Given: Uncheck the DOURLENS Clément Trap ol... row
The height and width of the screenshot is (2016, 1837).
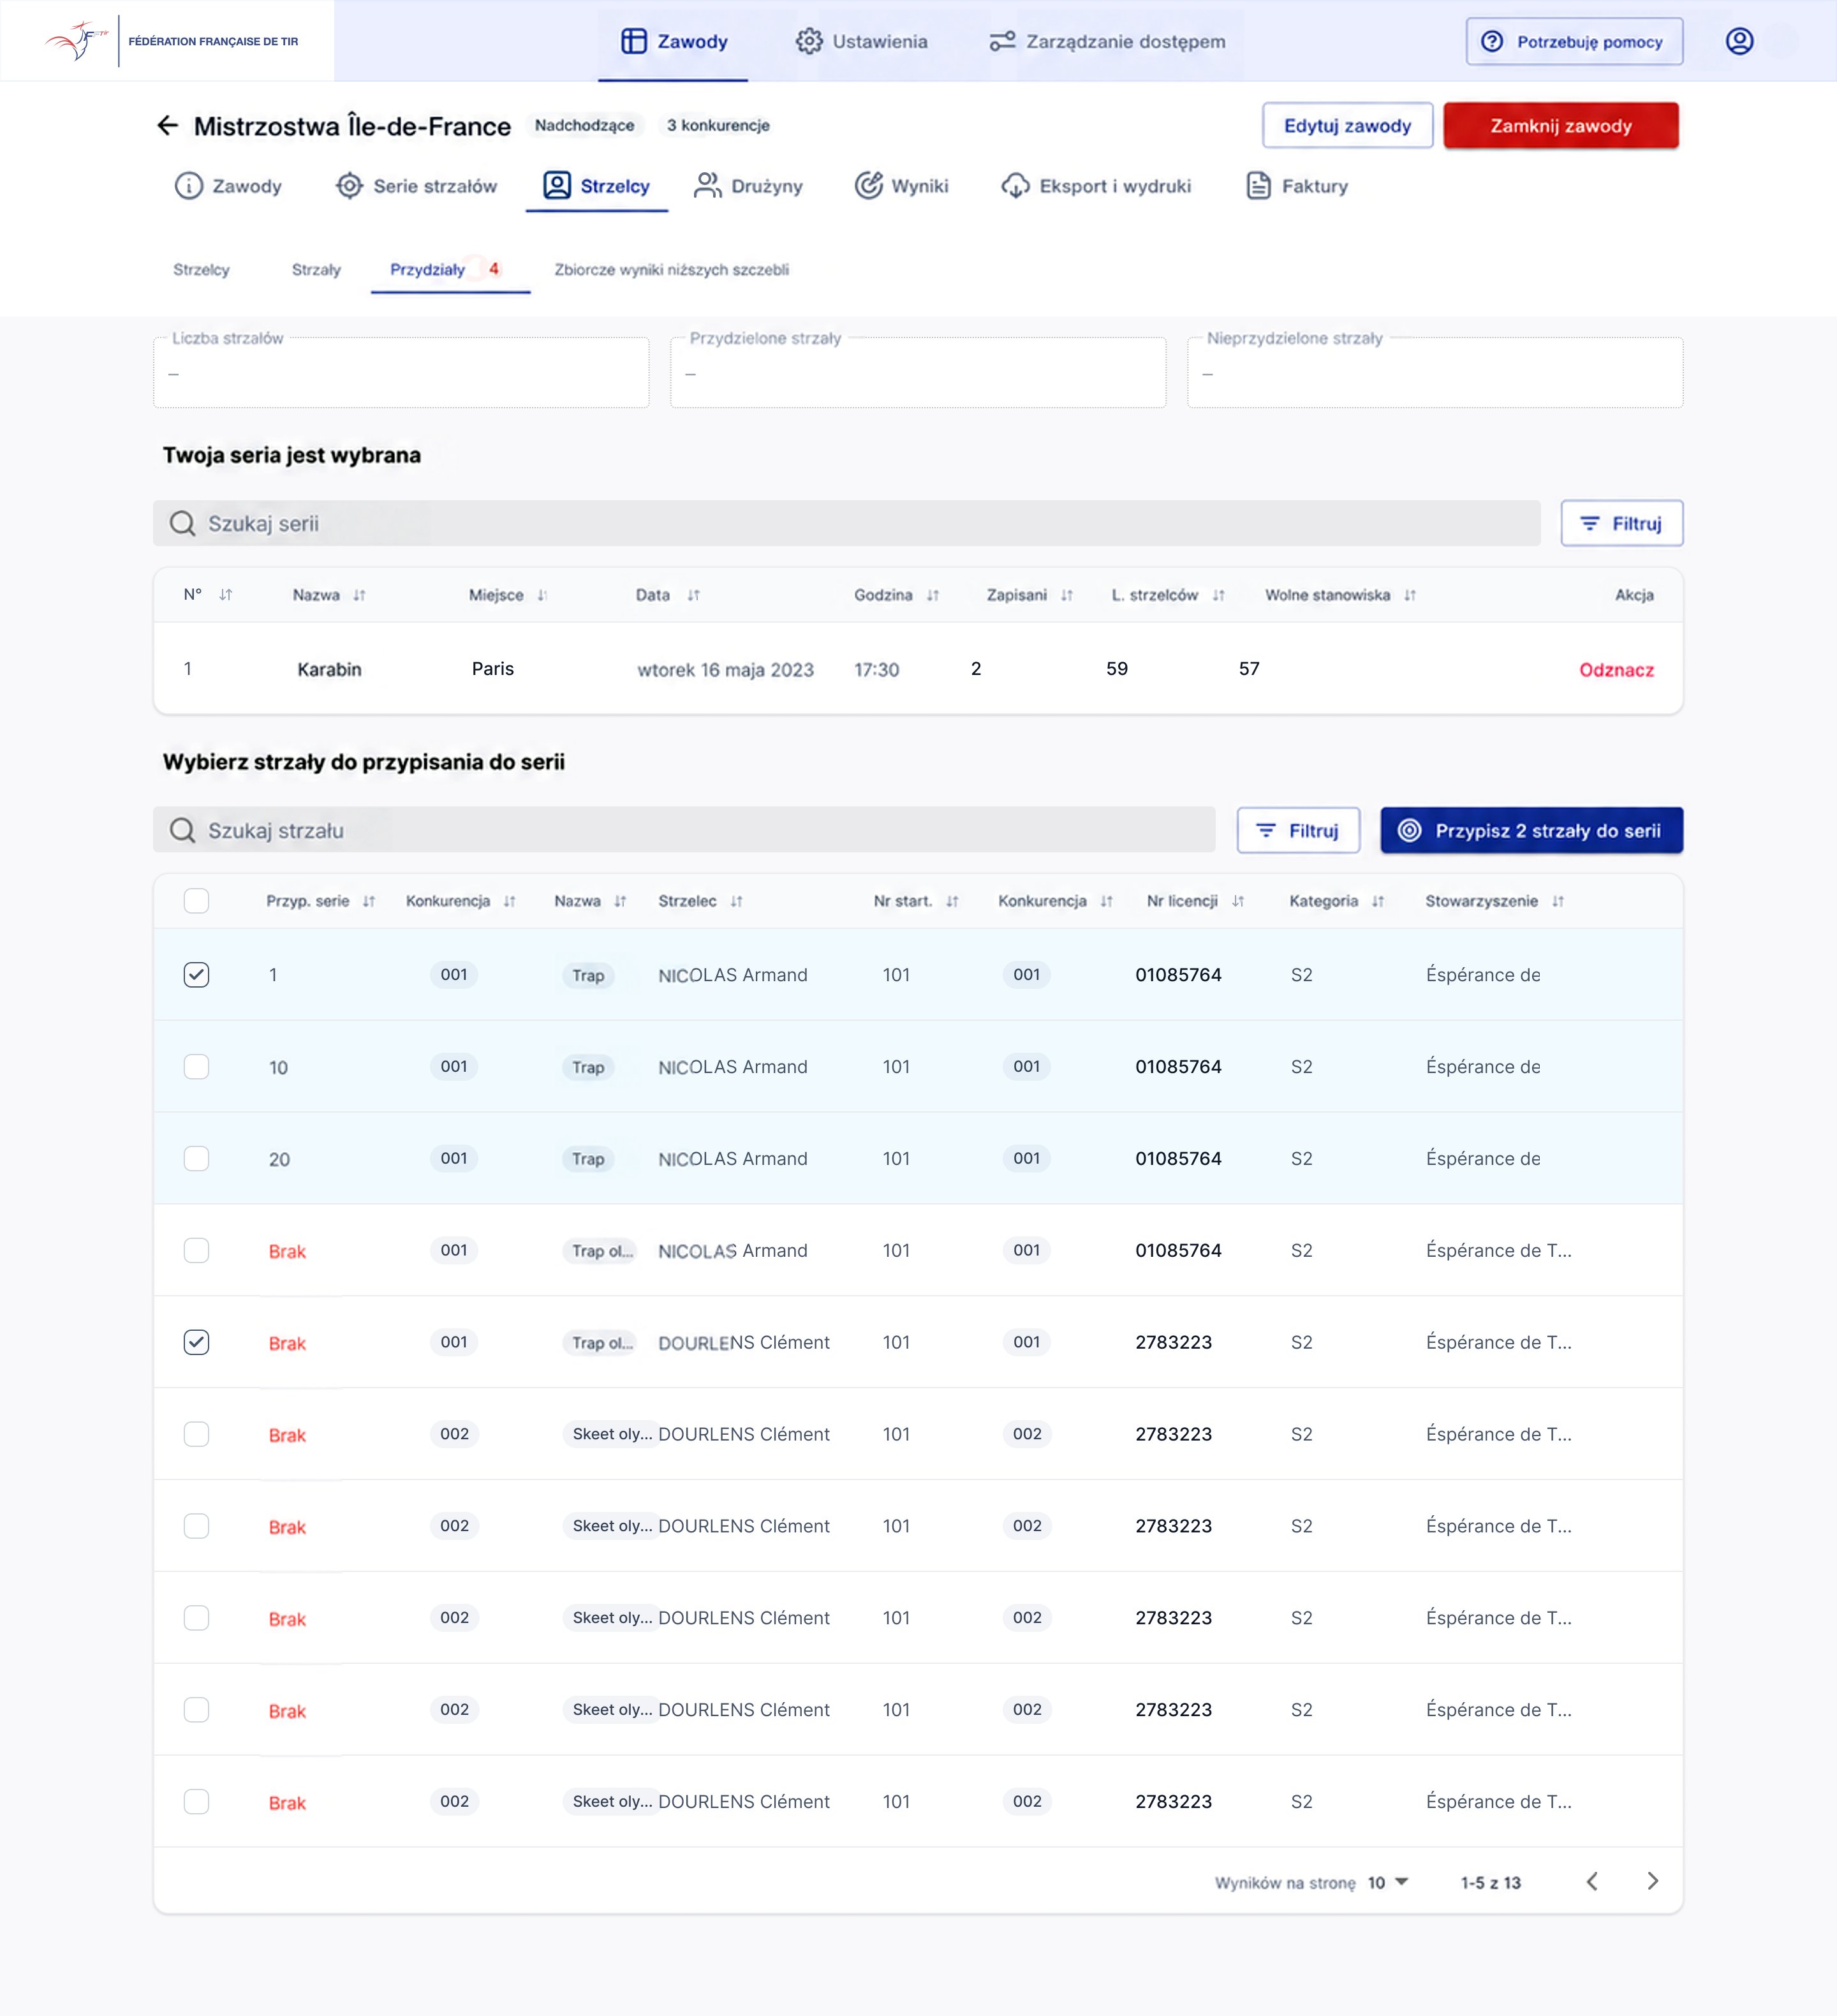Looking at the screenshot, I should point(197,1342).
